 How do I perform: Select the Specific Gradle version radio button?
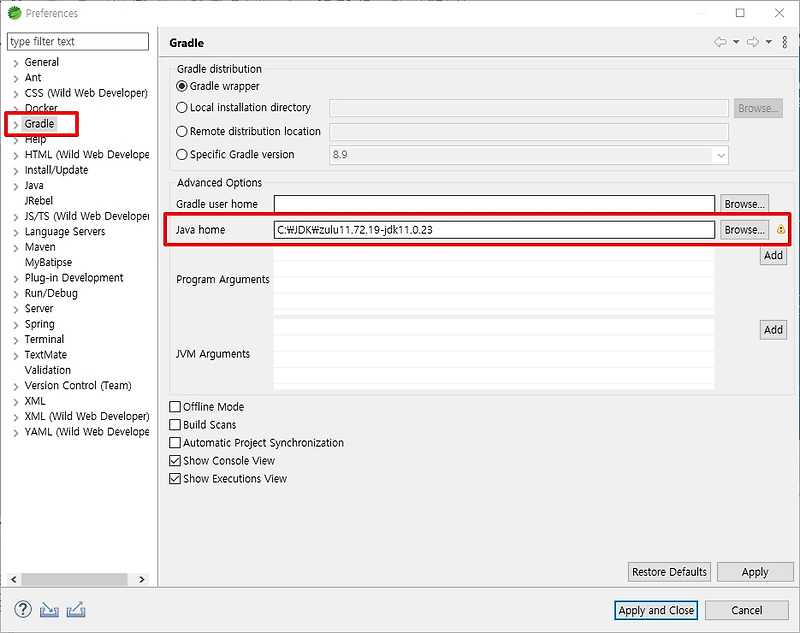[x=180, y=155]
